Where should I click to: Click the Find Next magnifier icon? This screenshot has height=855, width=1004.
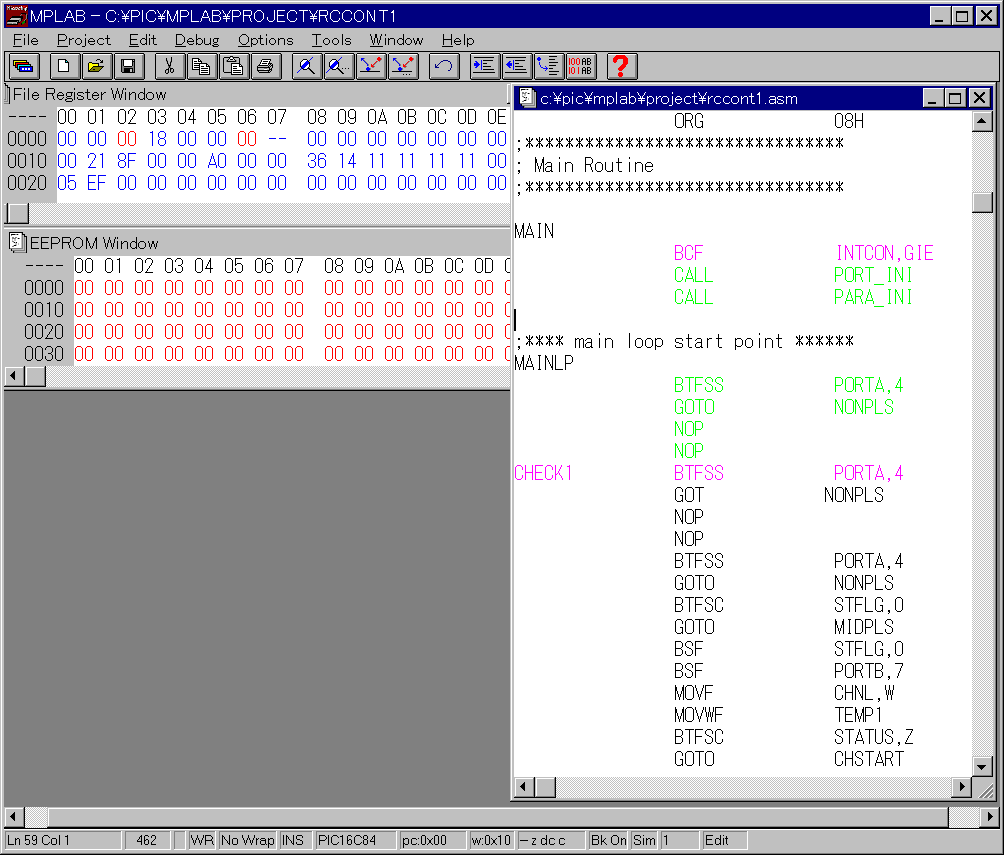click(338, 66)
